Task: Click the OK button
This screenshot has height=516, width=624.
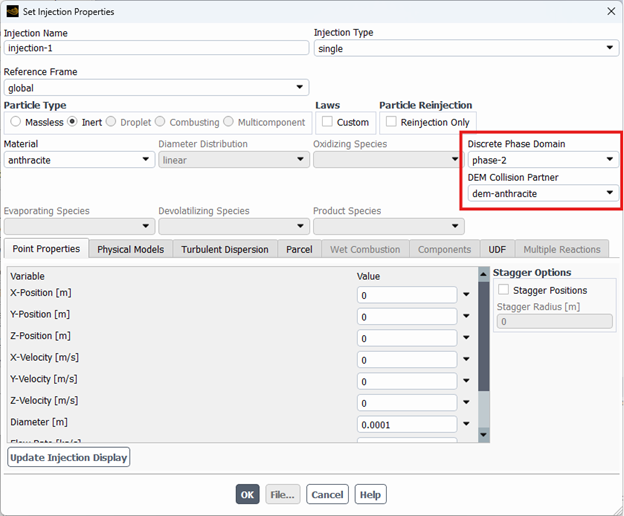Action: pyautogui.click(x=248, y=494)
